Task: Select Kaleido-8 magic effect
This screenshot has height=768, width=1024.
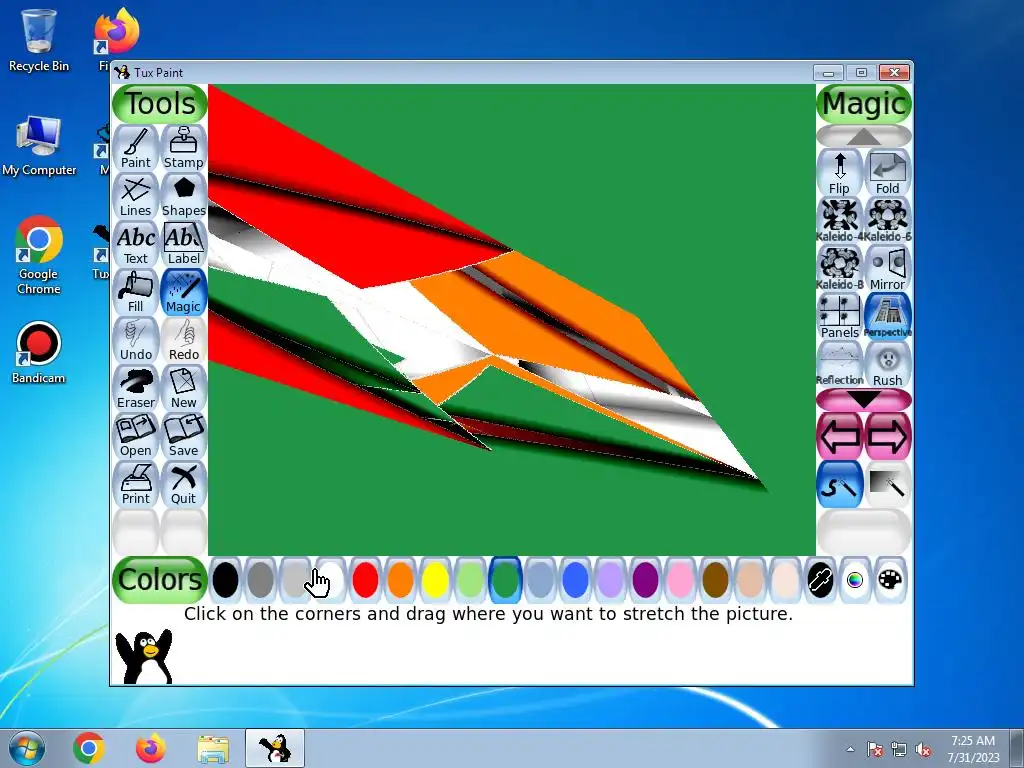Action: click(x=840, y=269)
